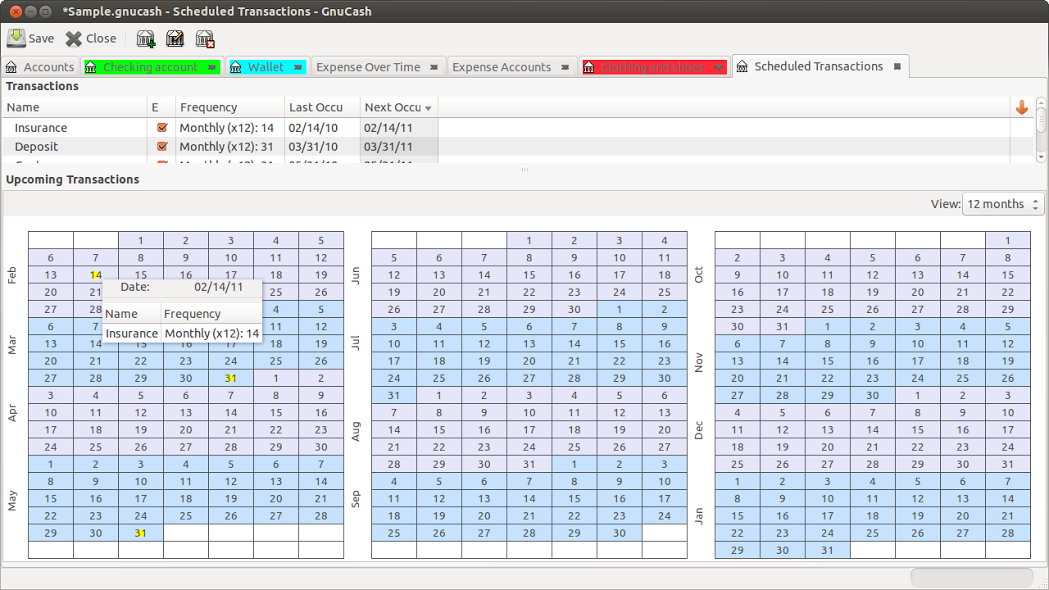1049x590 pixels.
Task: Close the Expense Over Time tab
Action: 434,67
